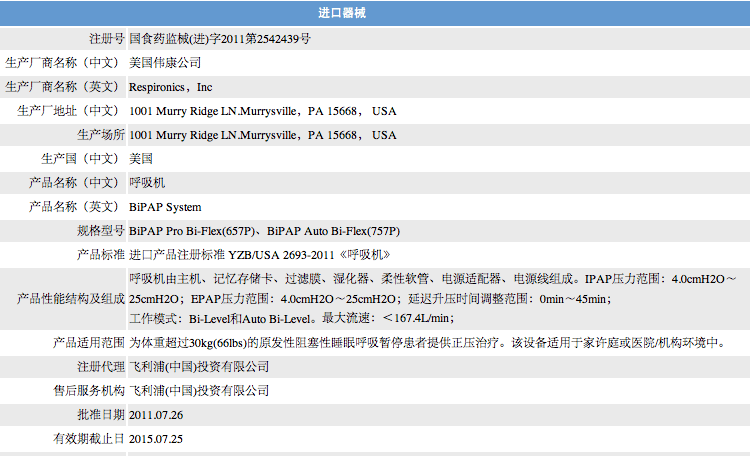This screenshot has height=456, width=750.
Task: Click 飞利浦(中国)投资有限公司 in 注册代理 row
Action: tap(199, 367)
